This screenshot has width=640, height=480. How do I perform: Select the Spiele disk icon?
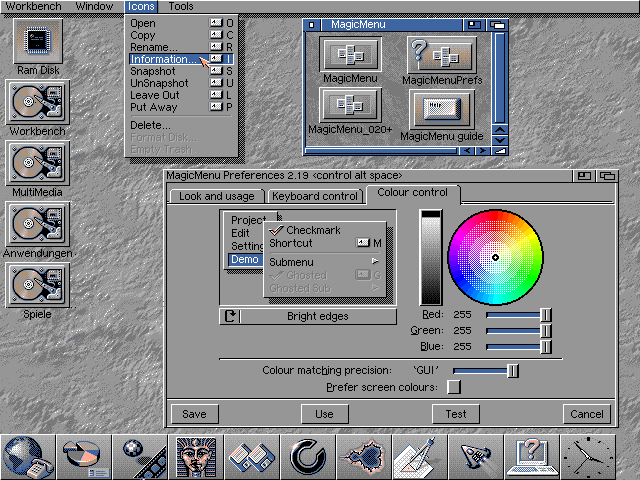click(38, 284)
